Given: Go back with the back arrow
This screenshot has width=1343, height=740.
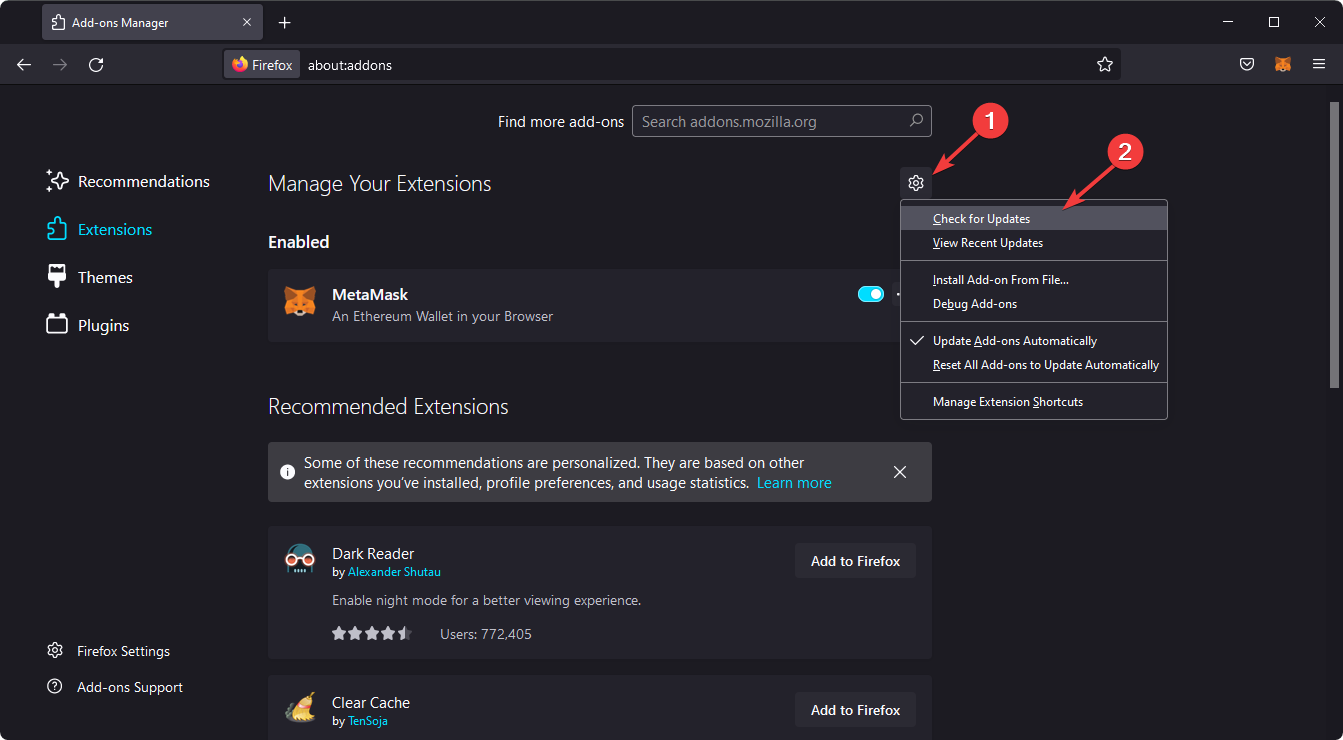Looking at the screenshot, I should point(24,64).
